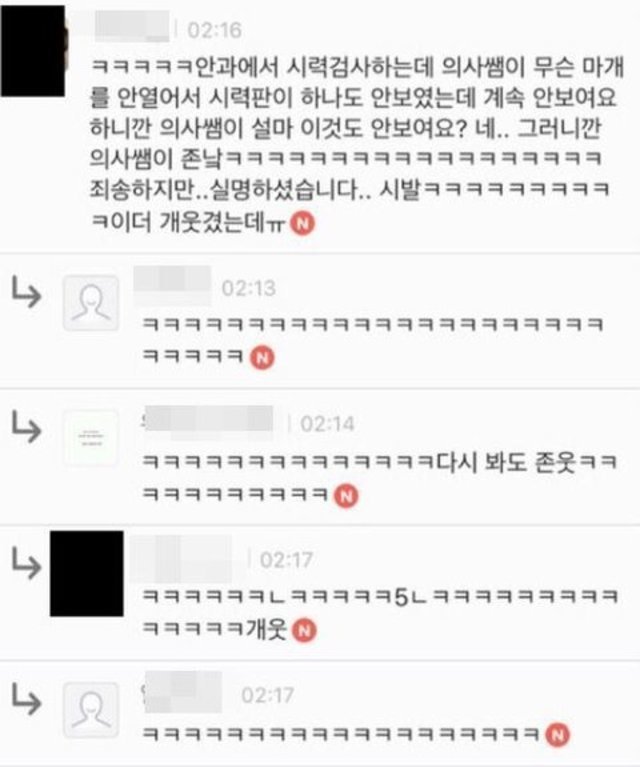
Task: Open the black profile picture of the original poster
Action: (x=33, y=51)
